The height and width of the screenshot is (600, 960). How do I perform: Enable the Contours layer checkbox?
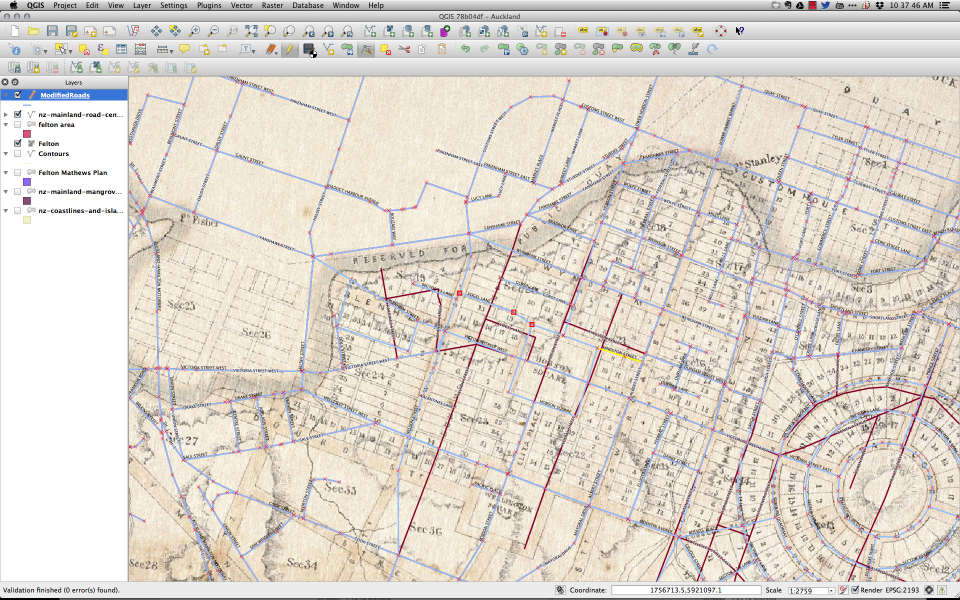[x=18, y=154]
